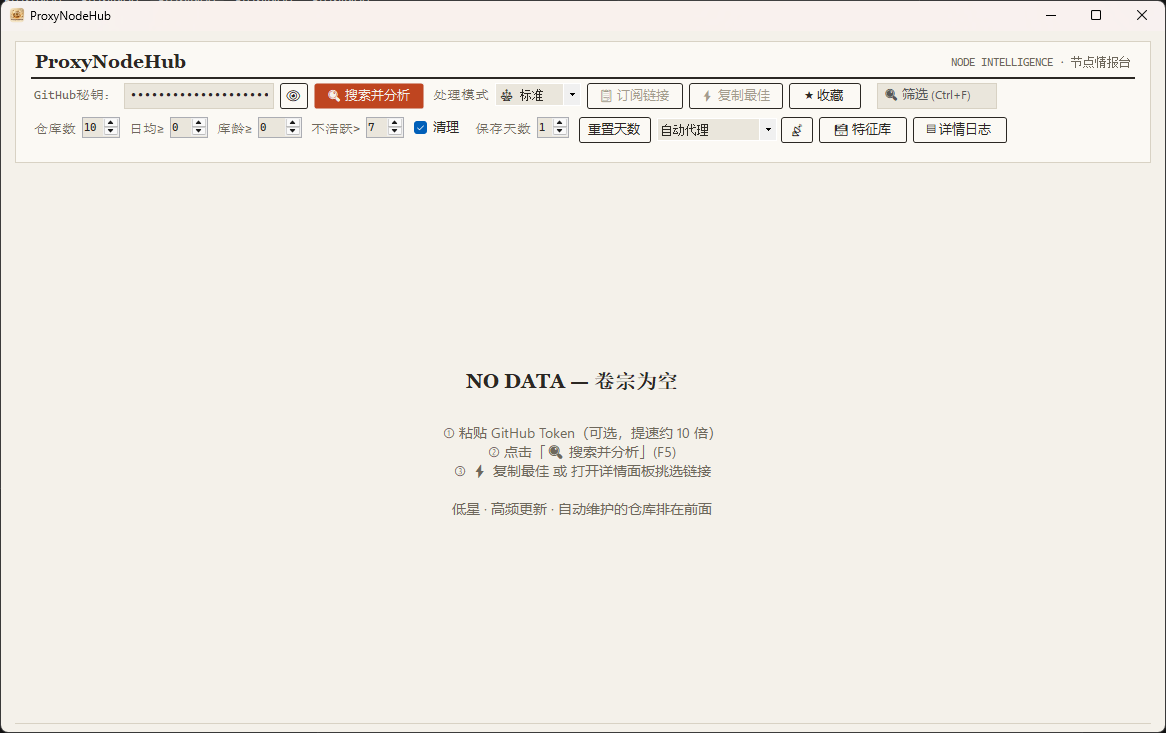
Task: Increase the 仓库数 value
Action: point(112,123)
